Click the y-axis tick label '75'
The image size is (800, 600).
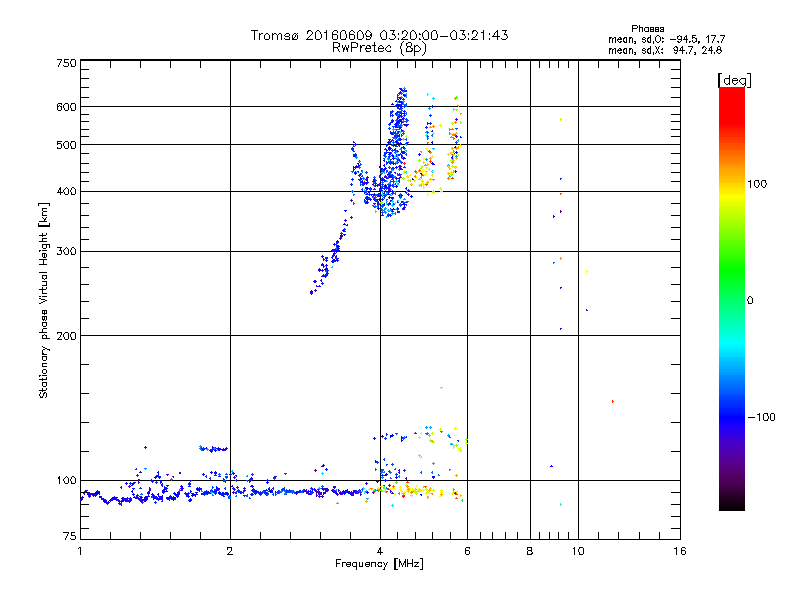tap(70, 536)
